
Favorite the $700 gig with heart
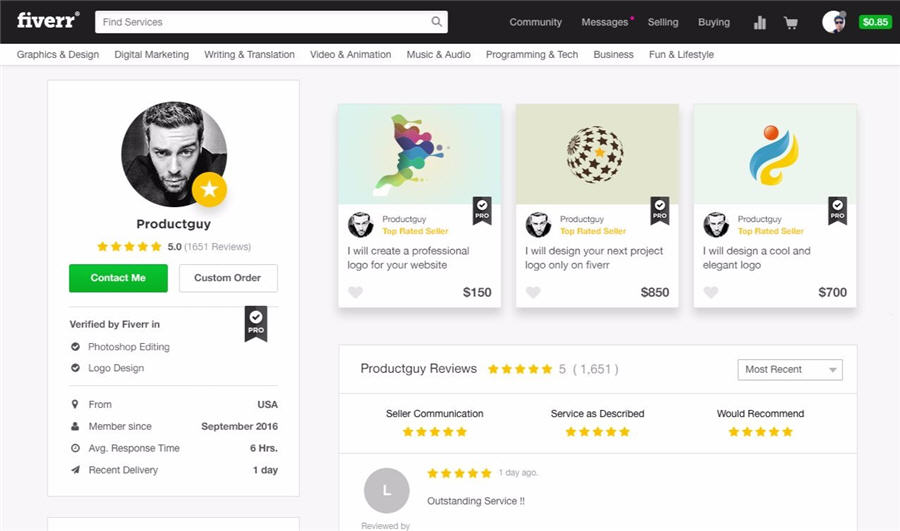click(x=711, y=292)
